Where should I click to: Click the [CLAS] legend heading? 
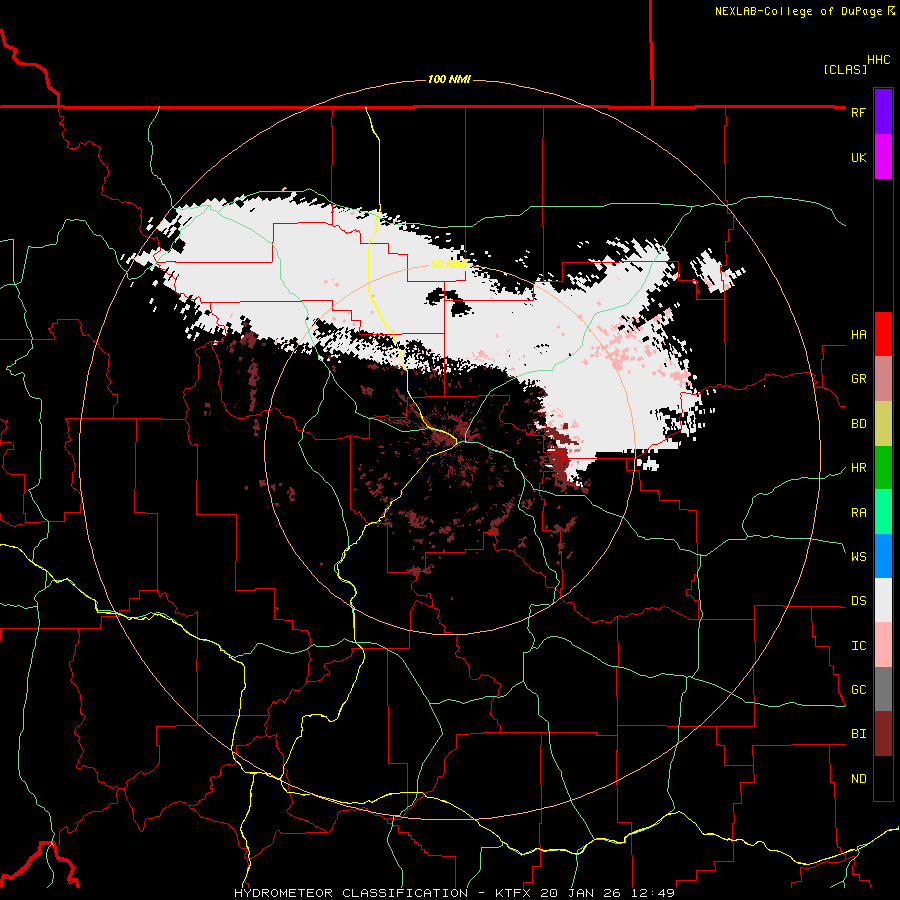[845, 69]
